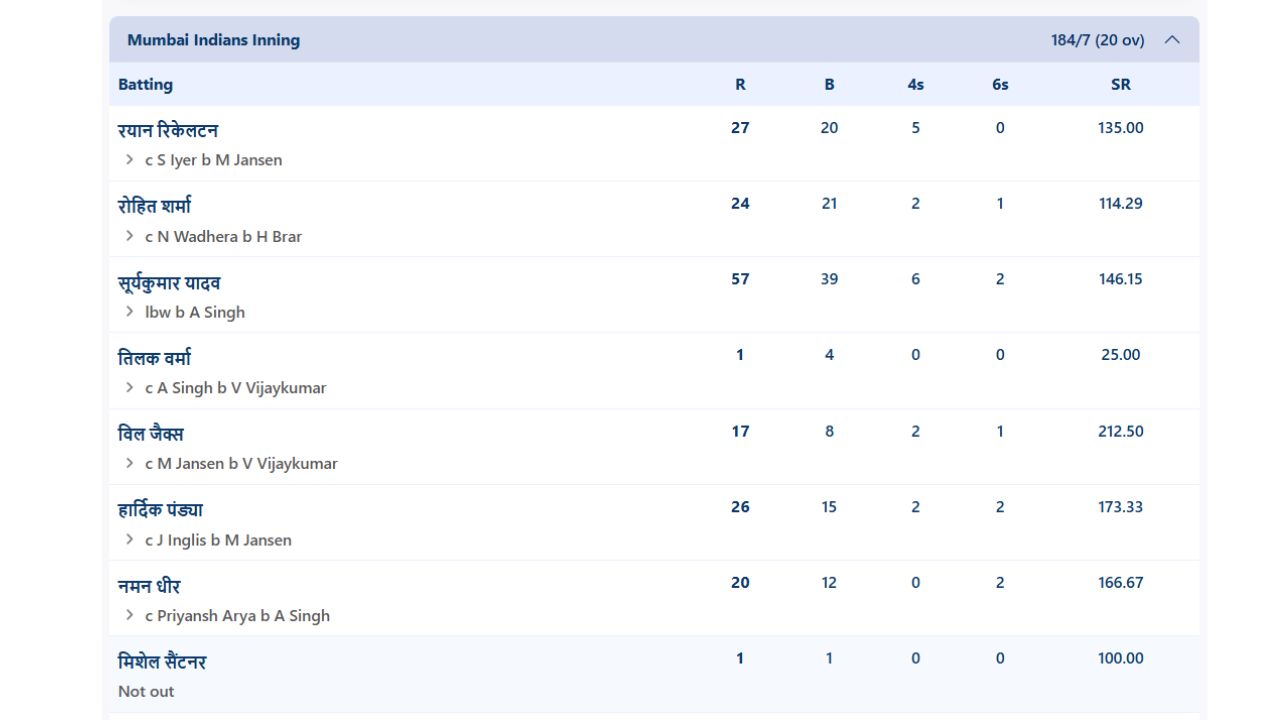Open तिलक वर्मा player link
Screen dimensions: 1280x720
[x=154, y=358]
